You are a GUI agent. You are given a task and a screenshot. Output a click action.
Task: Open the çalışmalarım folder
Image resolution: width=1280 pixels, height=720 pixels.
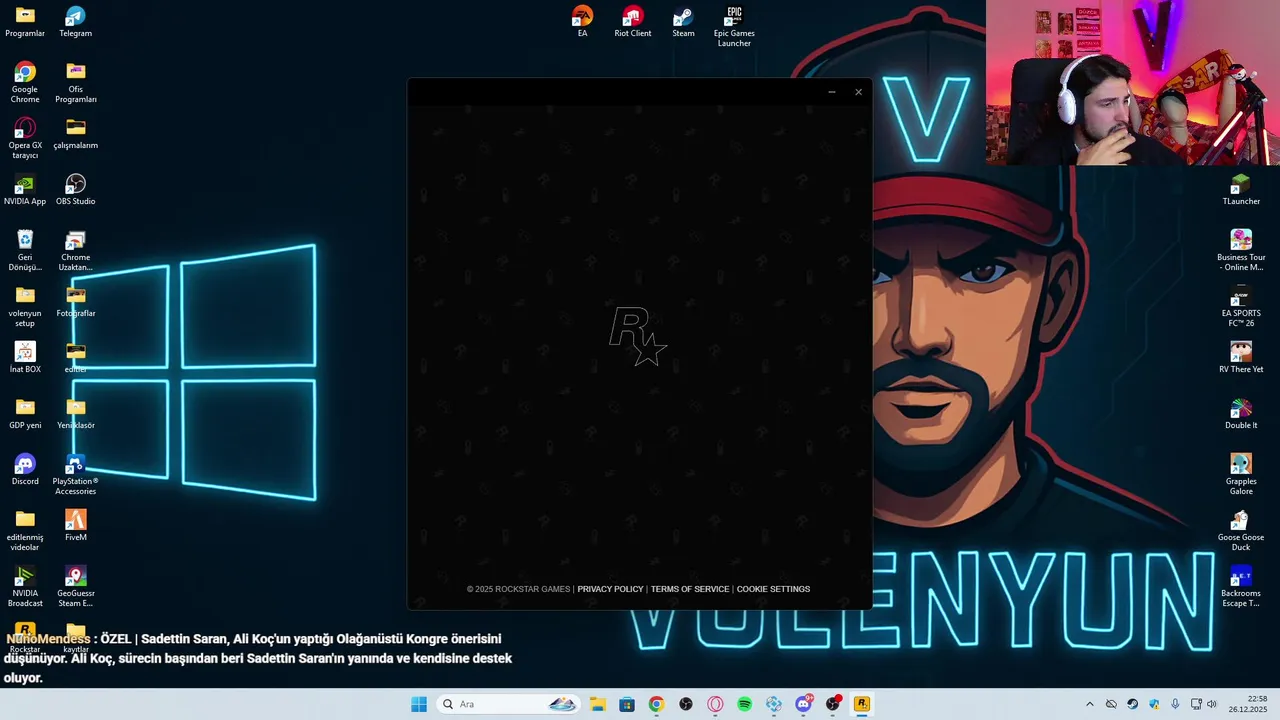[76, 133]
